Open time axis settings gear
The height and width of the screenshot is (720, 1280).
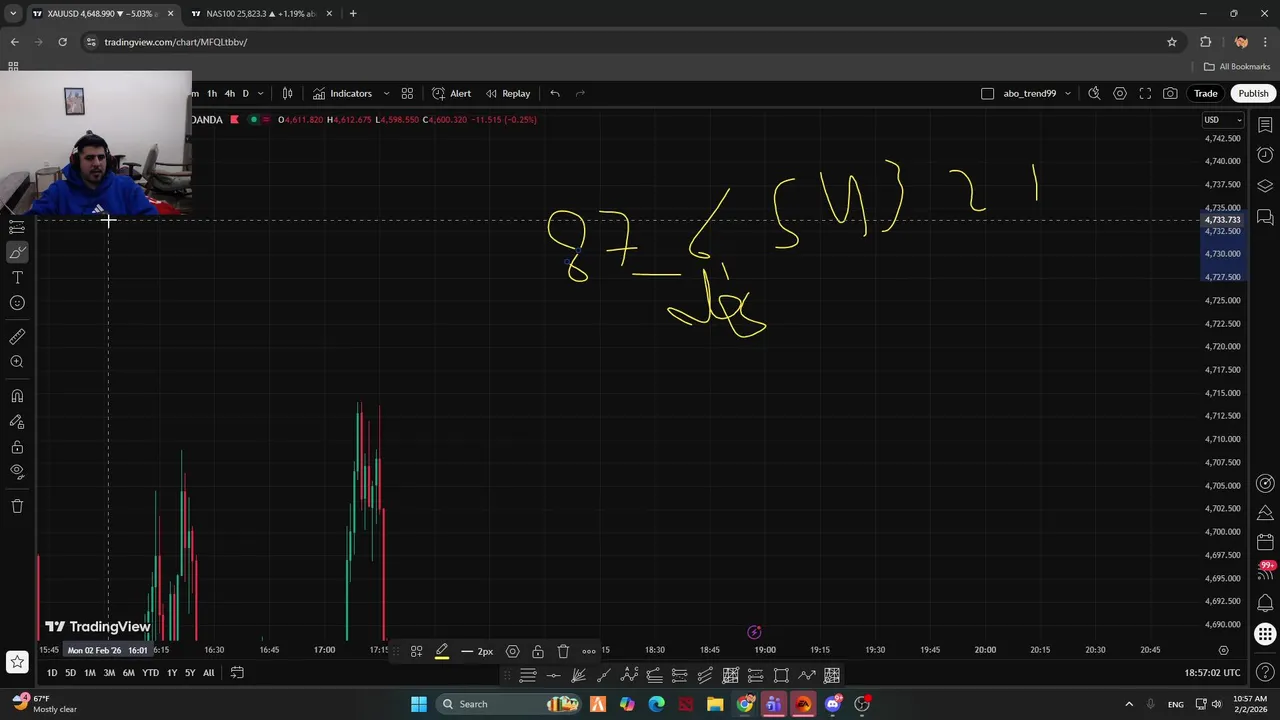pyautogui.click(x=1223, y=650)
